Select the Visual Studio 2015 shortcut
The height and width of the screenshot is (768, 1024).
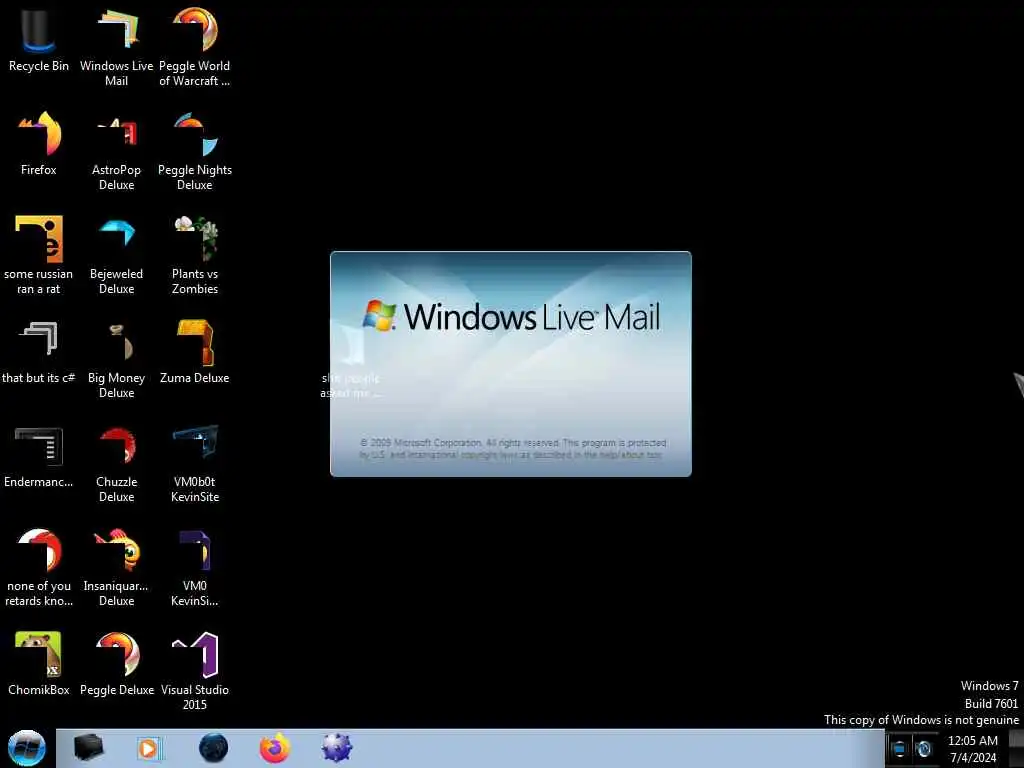pyautogui.click(x=195, y=671)
